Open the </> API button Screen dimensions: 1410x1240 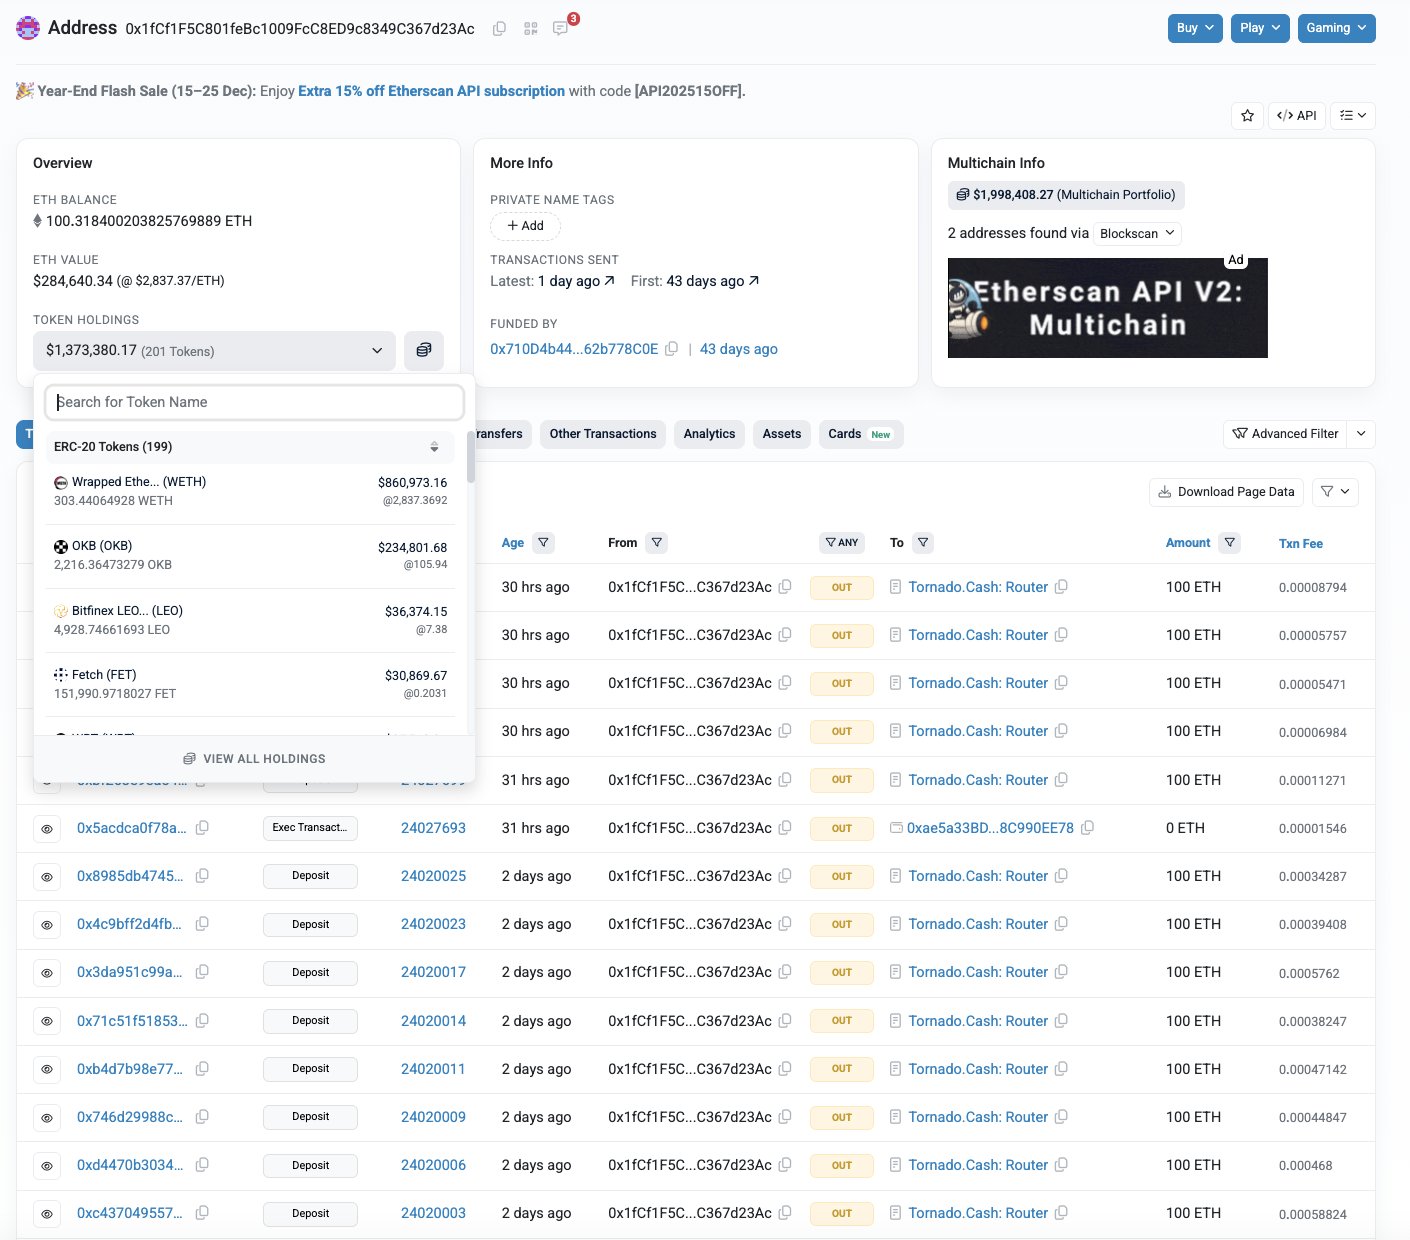point(1296,115)
